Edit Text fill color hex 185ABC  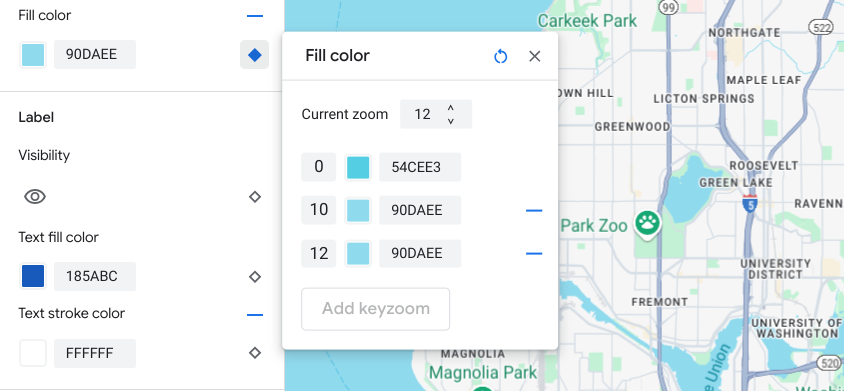click(95, 276)
